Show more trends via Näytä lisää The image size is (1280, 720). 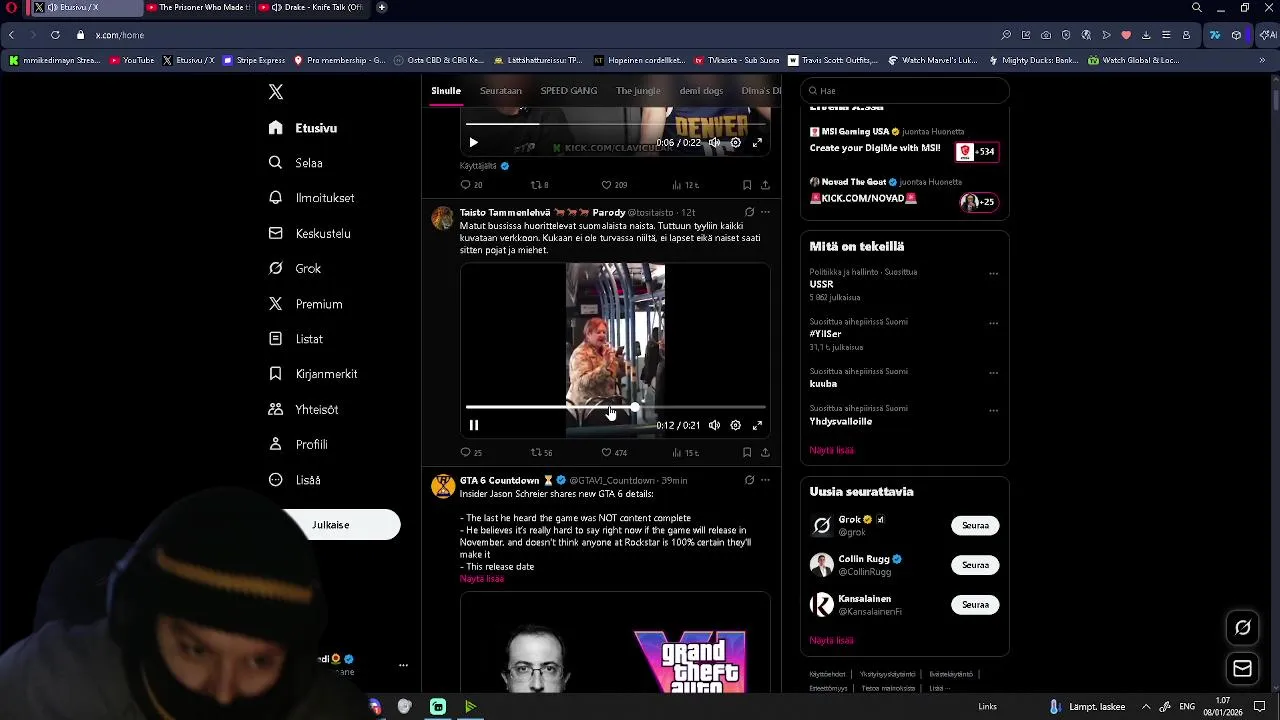click(832, 450)
